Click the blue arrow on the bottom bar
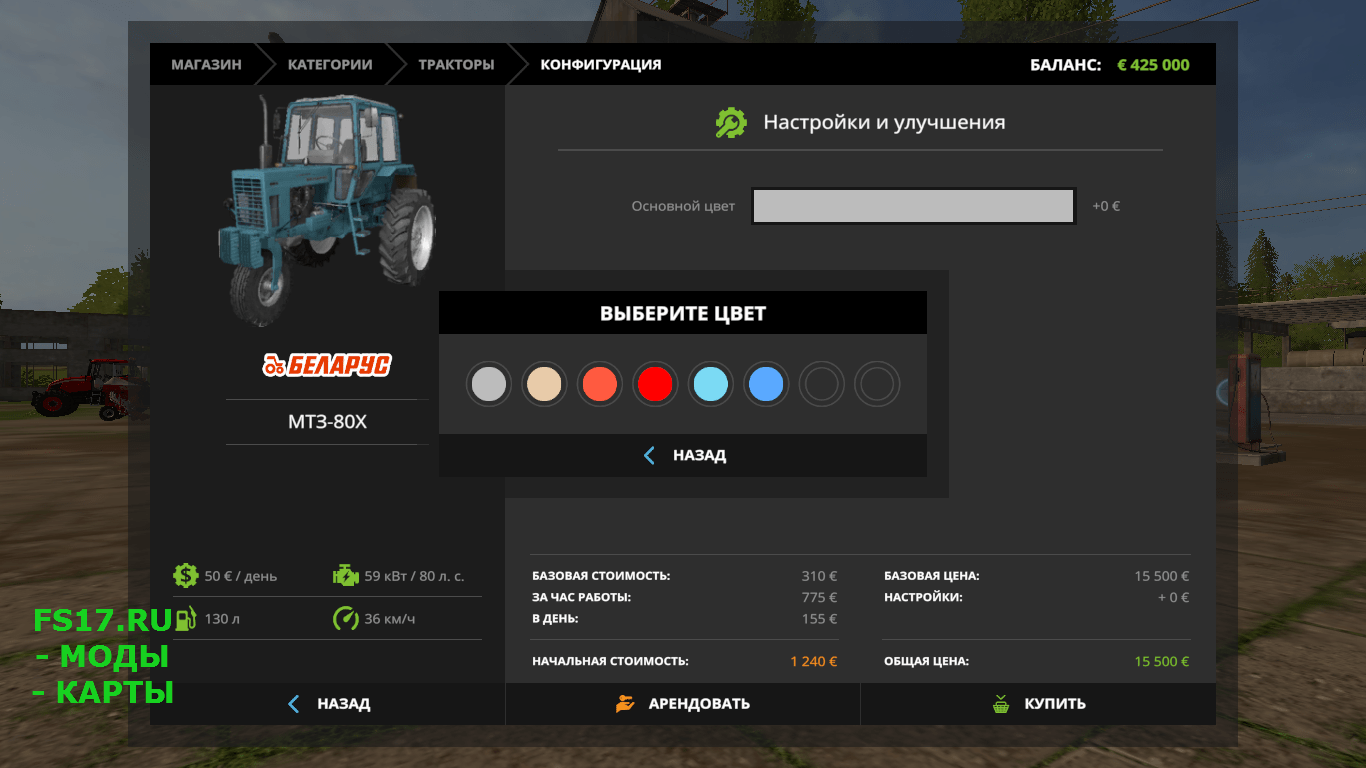The width and height of the screenshot is (1366, 768). click(x=294, y=704)
